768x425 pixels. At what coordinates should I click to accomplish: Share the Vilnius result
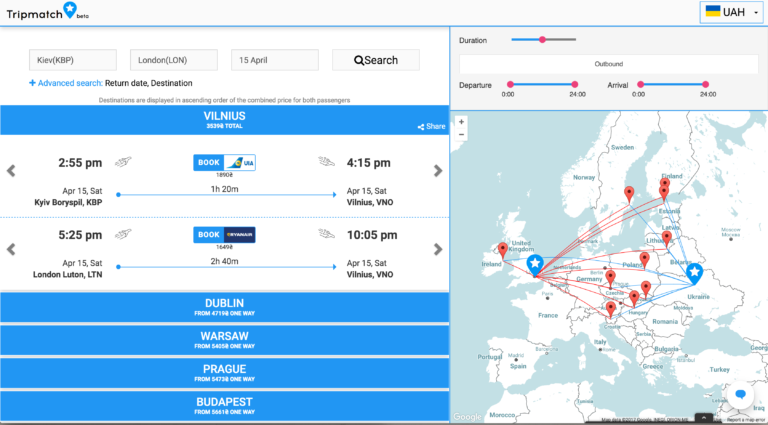pos(432,127)
